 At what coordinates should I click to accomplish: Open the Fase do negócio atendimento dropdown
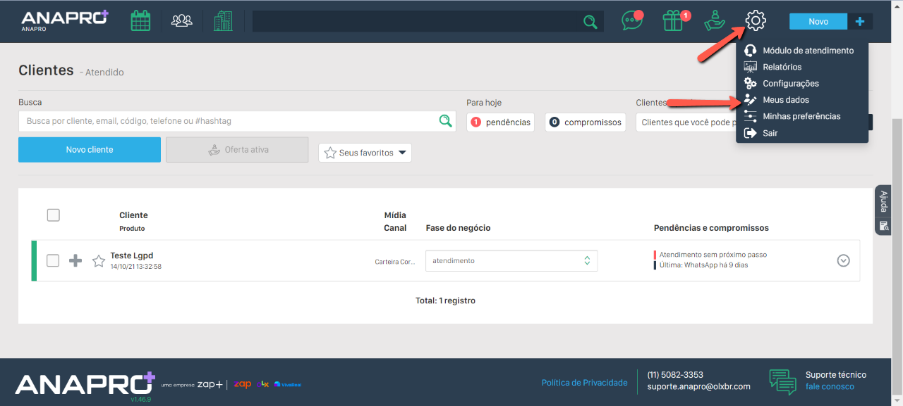511,260
